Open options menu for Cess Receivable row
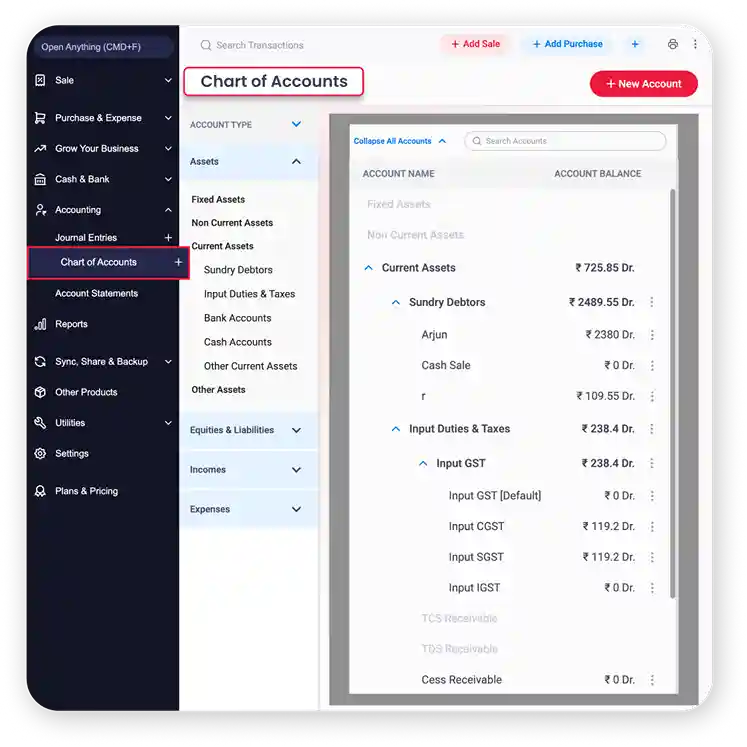 point(652,680)
